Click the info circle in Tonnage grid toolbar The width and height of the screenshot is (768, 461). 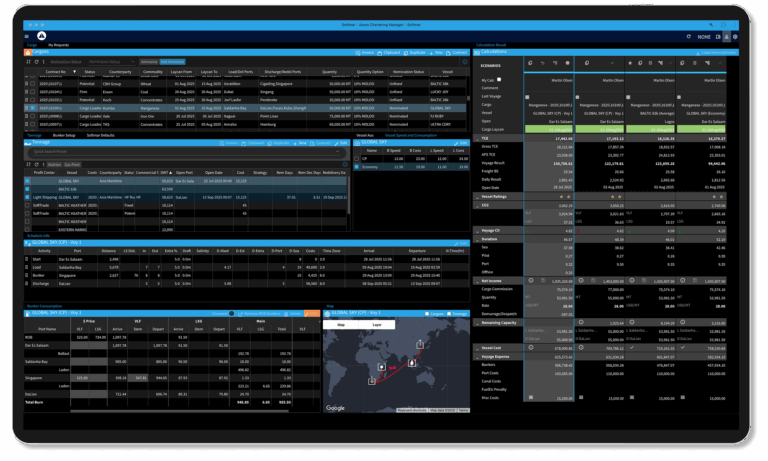(345, 165)
